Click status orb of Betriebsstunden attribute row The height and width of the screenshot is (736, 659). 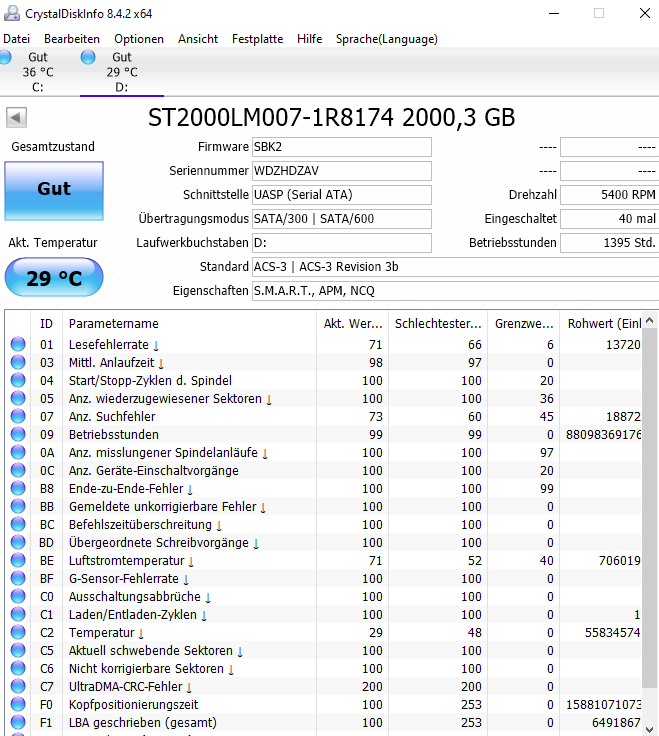[18, 434]
